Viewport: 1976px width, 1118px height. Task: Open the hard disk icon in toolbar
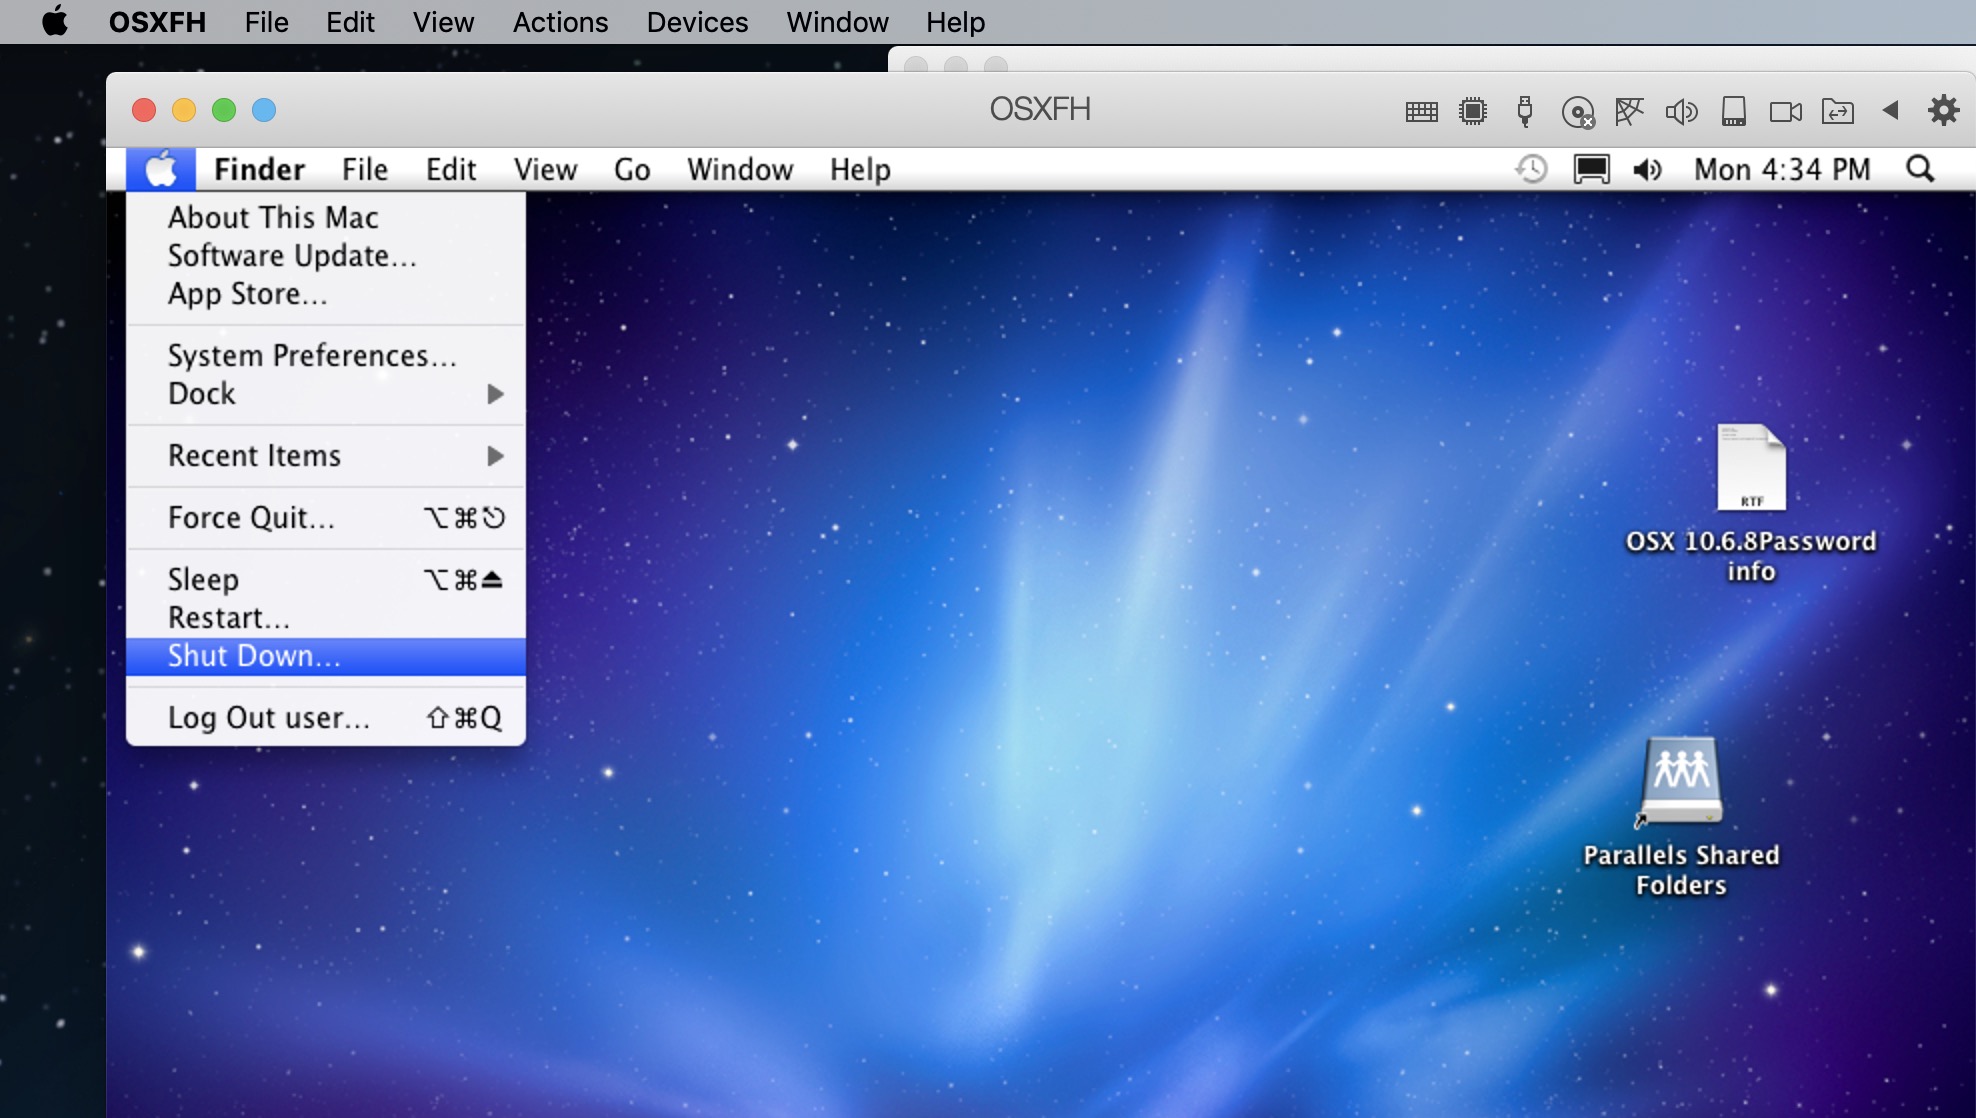tap(1734, 111)
